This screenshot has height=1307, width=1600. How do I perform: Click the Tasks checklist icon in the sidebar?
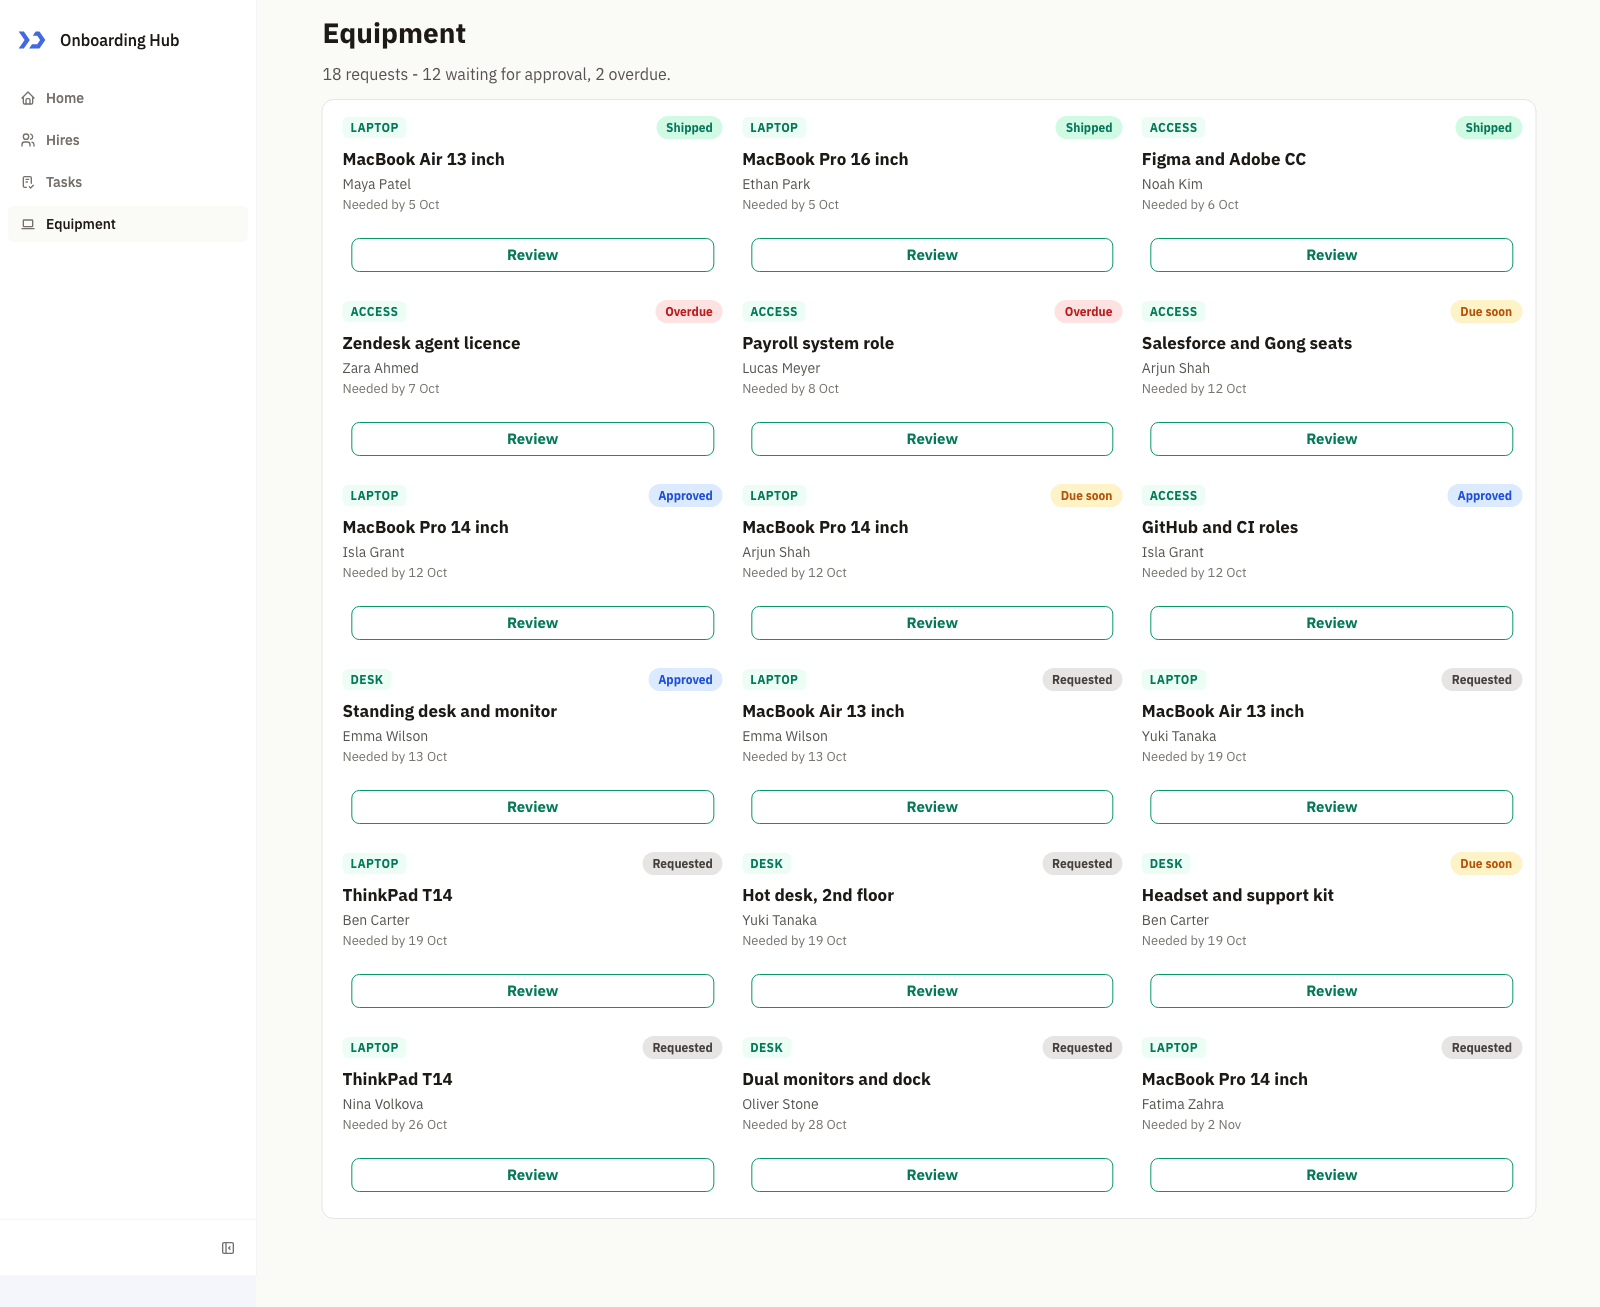28,182
